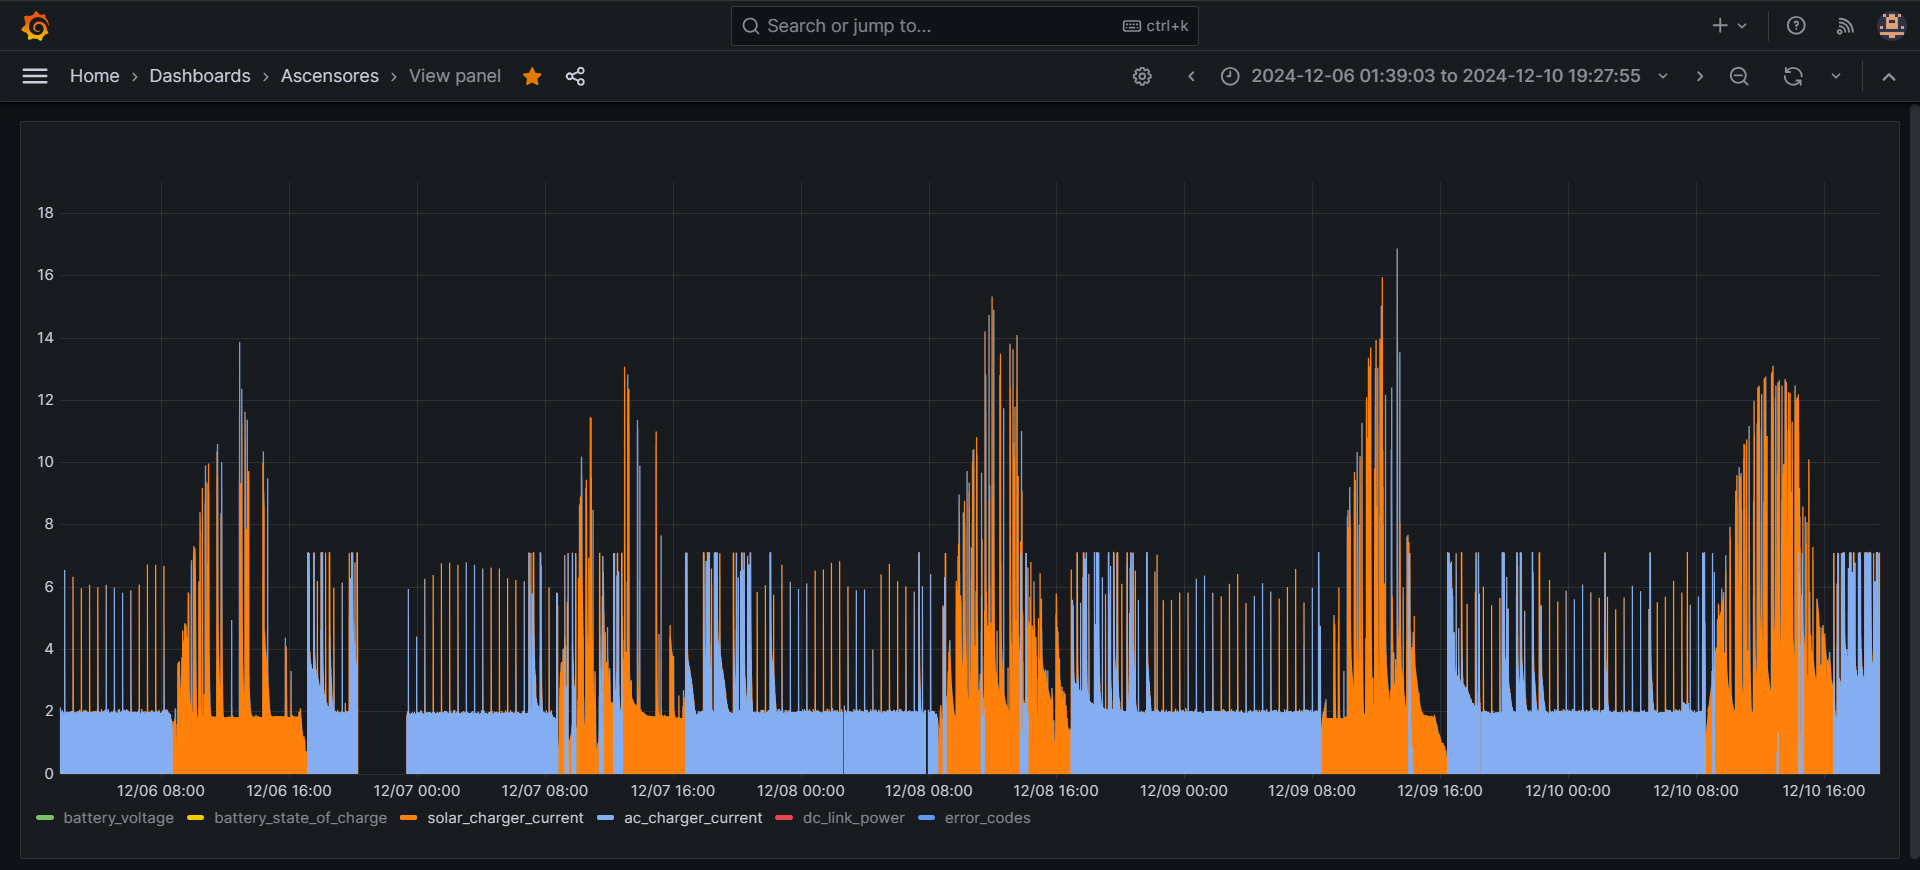Open dashboard settings gear icon

tap(1142, 76)
